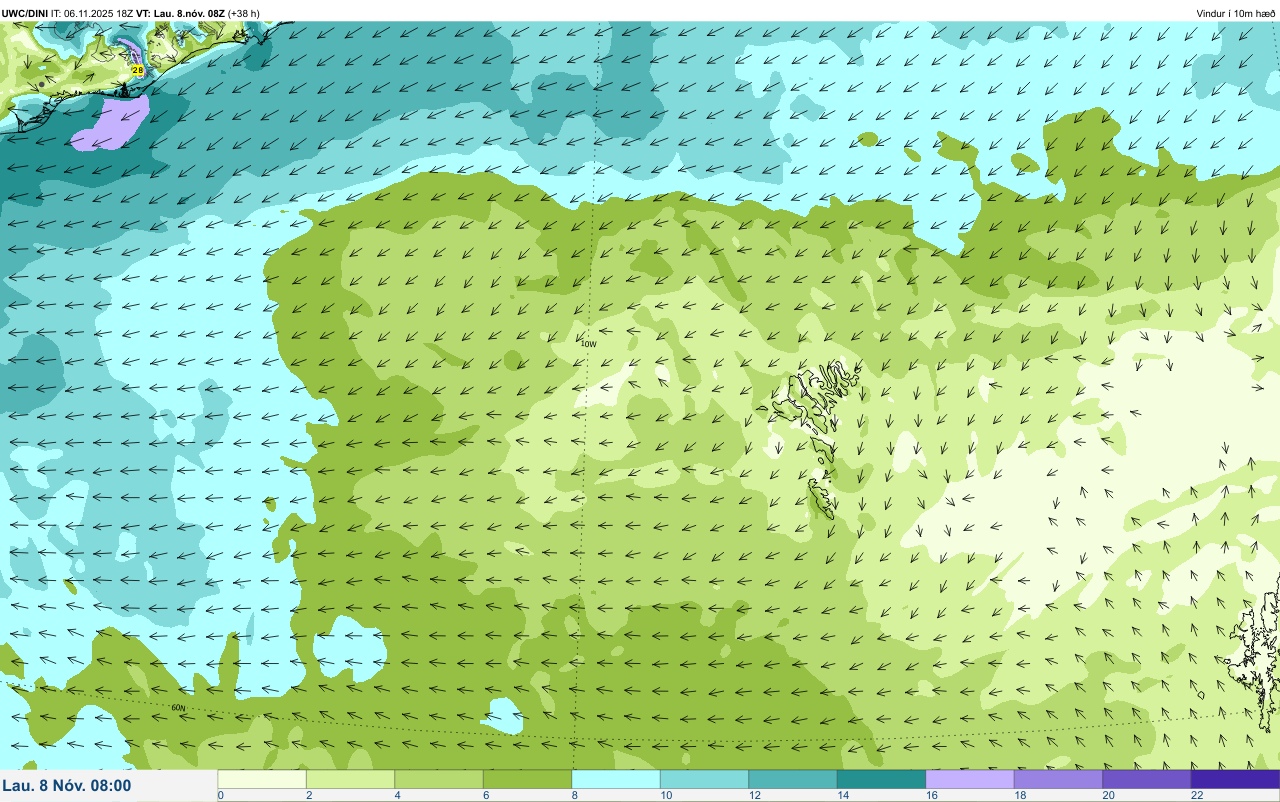Click the 2–4 m/s light green legend swatch
Screen dimensions: 1280x802
tap(350, 779)
